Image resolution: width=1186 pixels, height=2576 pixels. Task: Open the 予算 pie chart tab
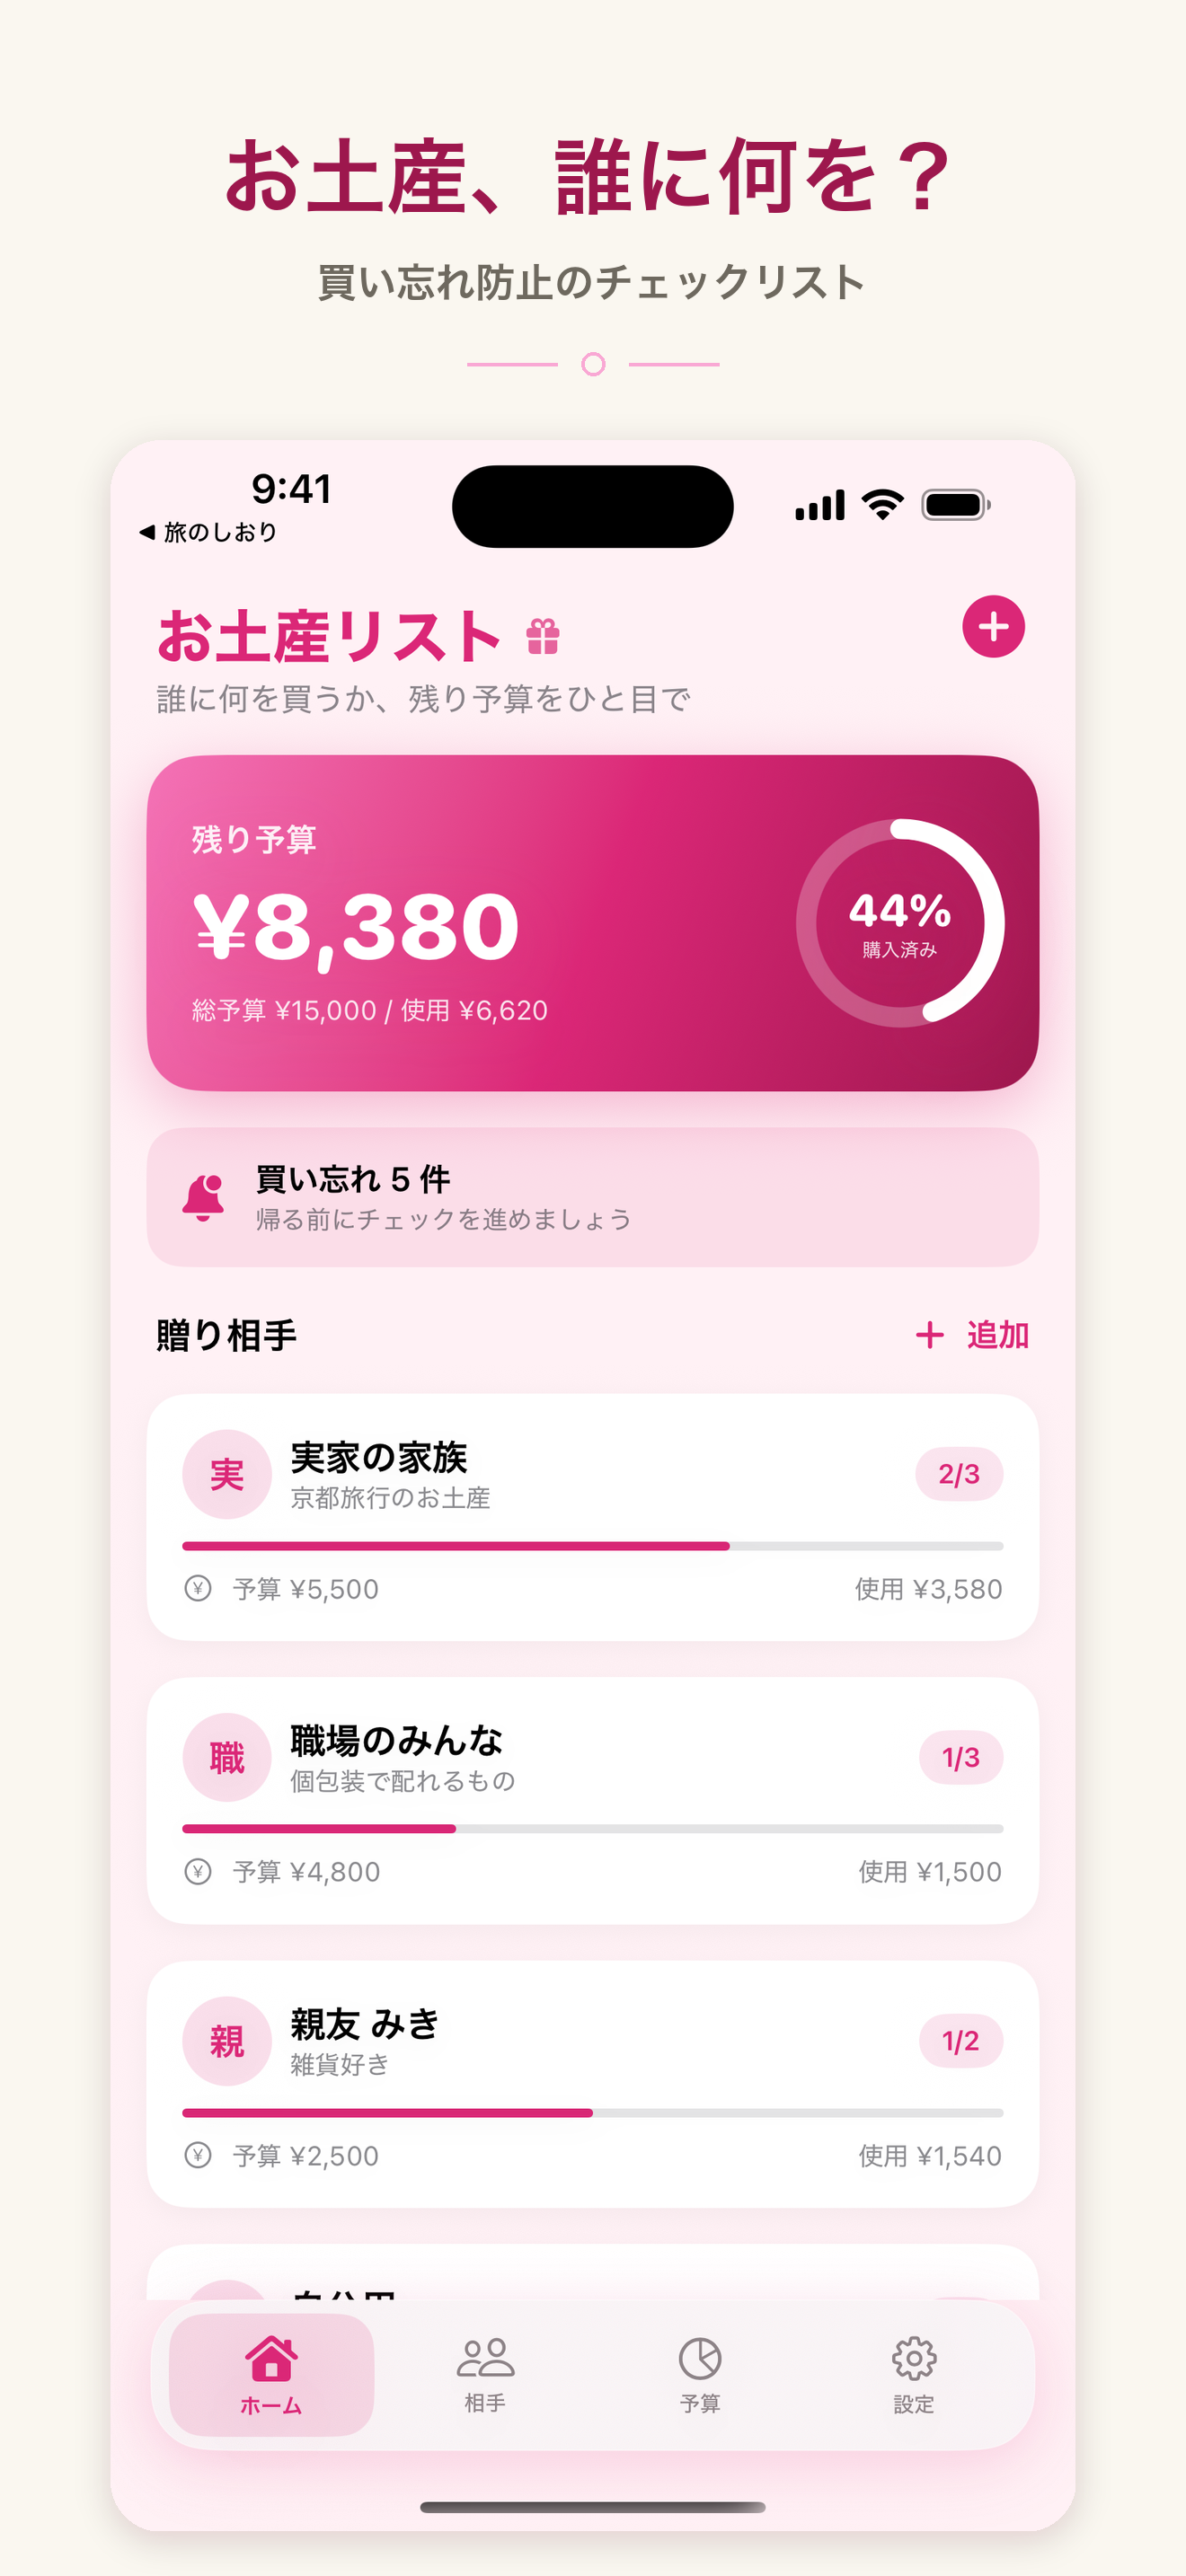click(699, 2374)
